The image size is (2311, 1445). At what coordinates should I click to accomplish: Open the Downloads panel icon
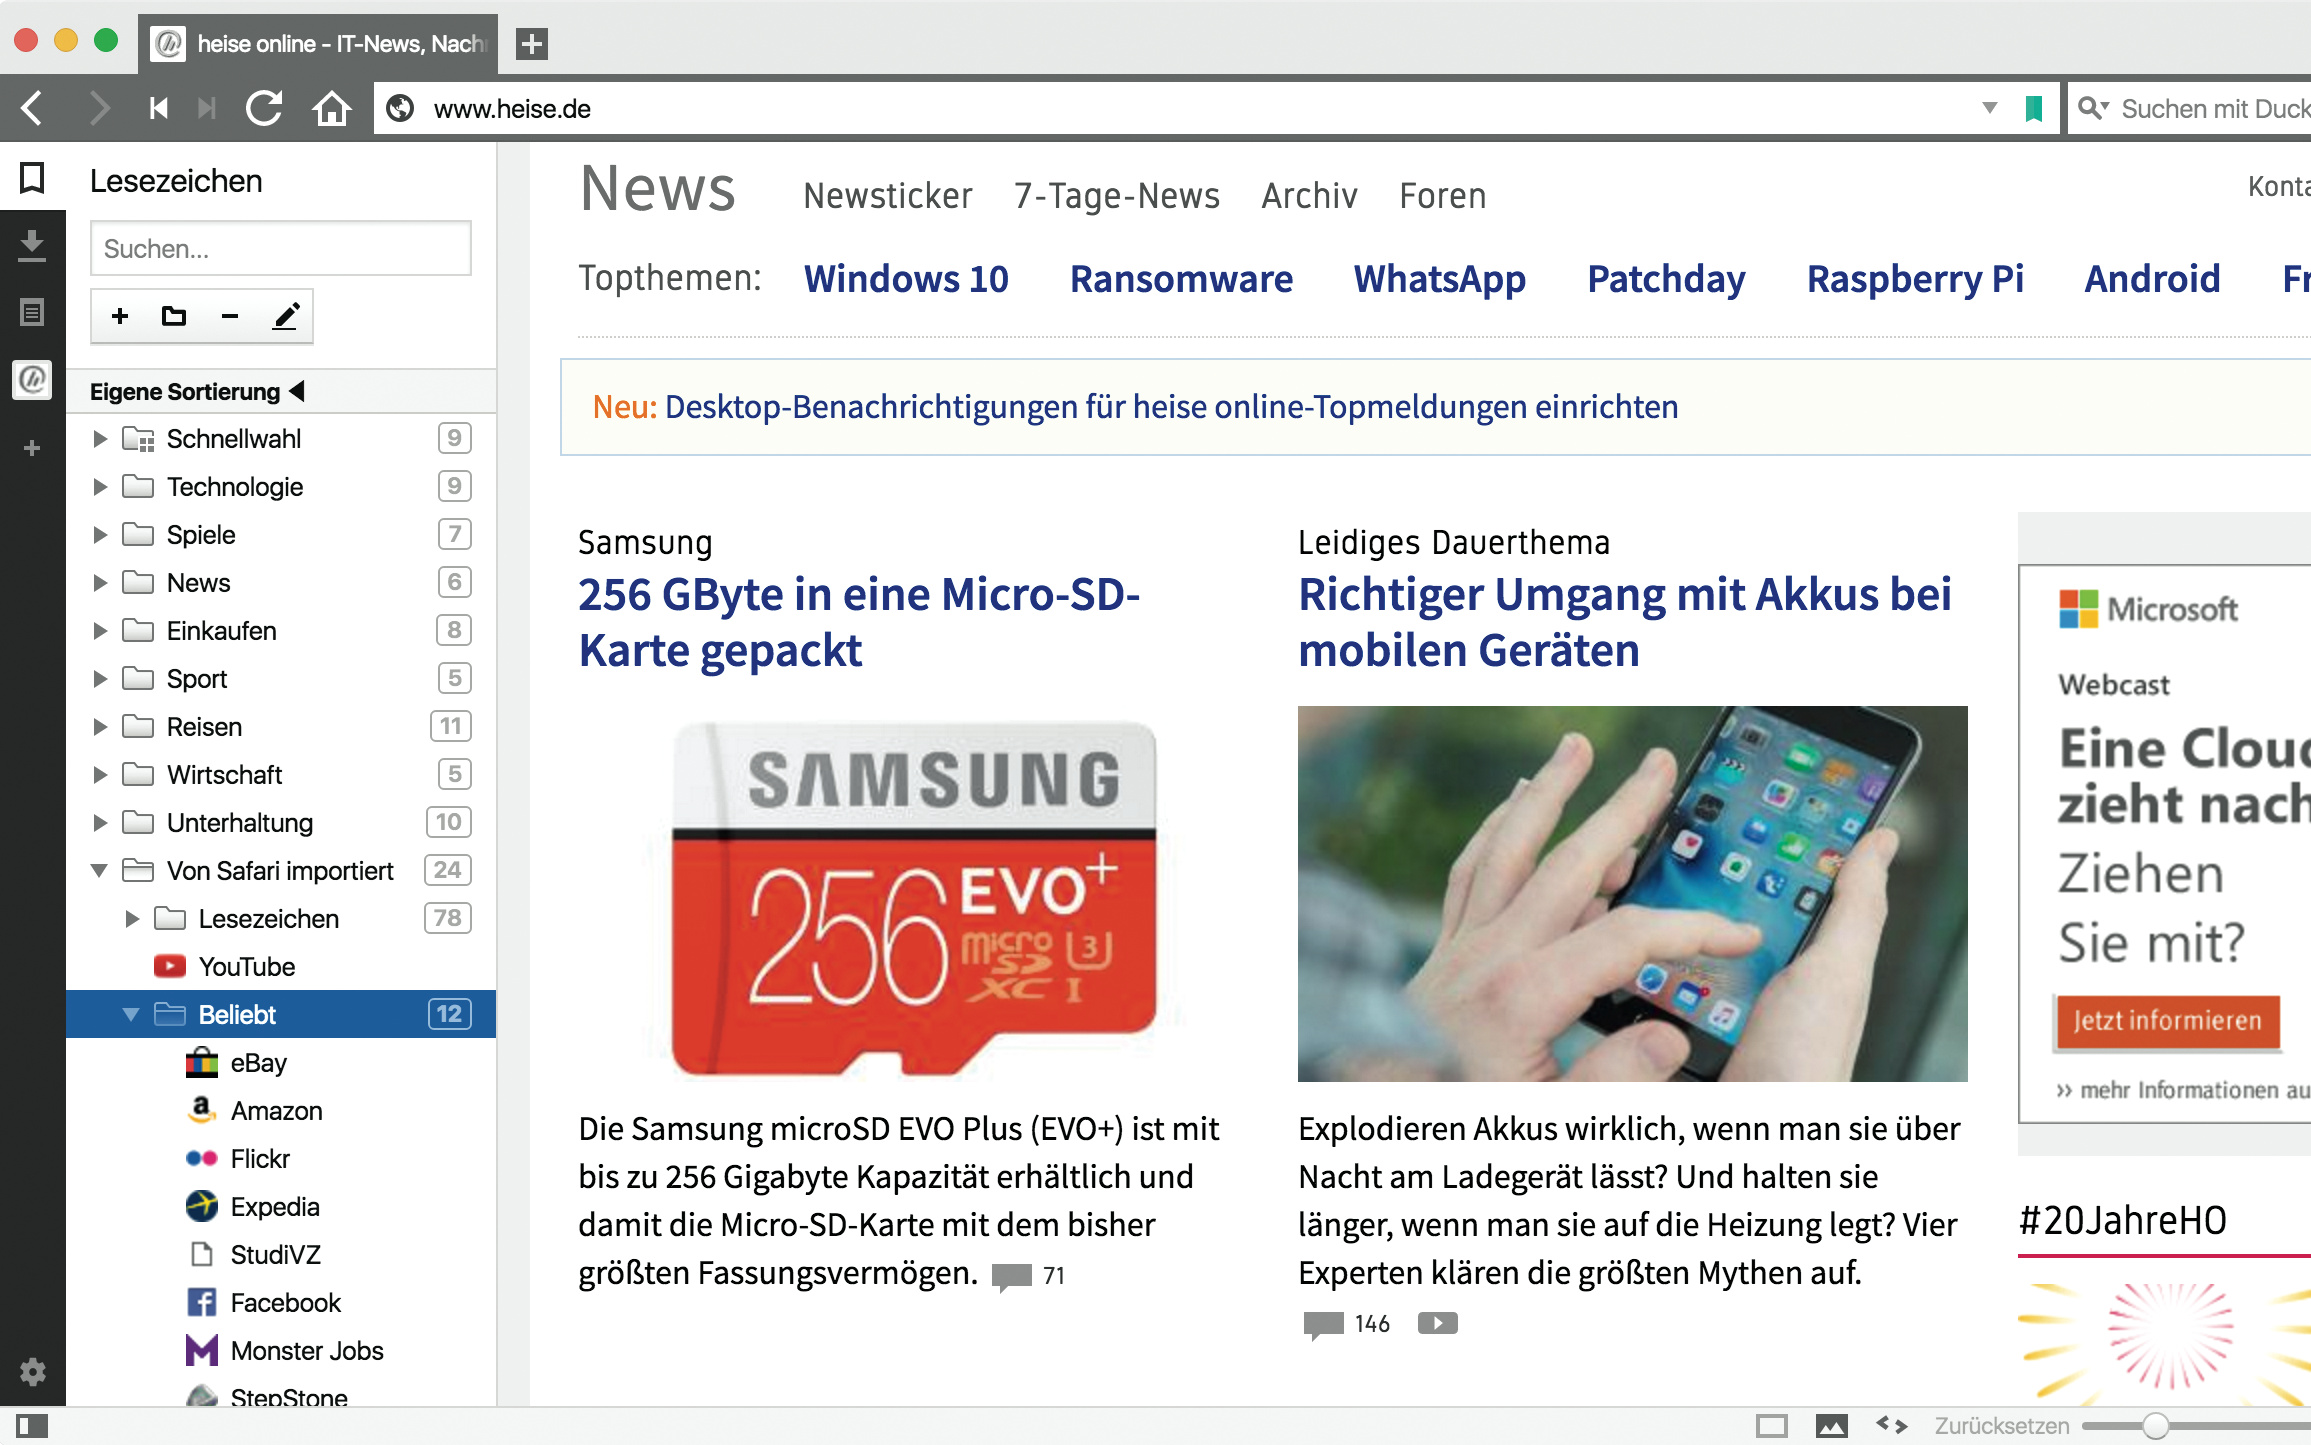tap(32, 245)
